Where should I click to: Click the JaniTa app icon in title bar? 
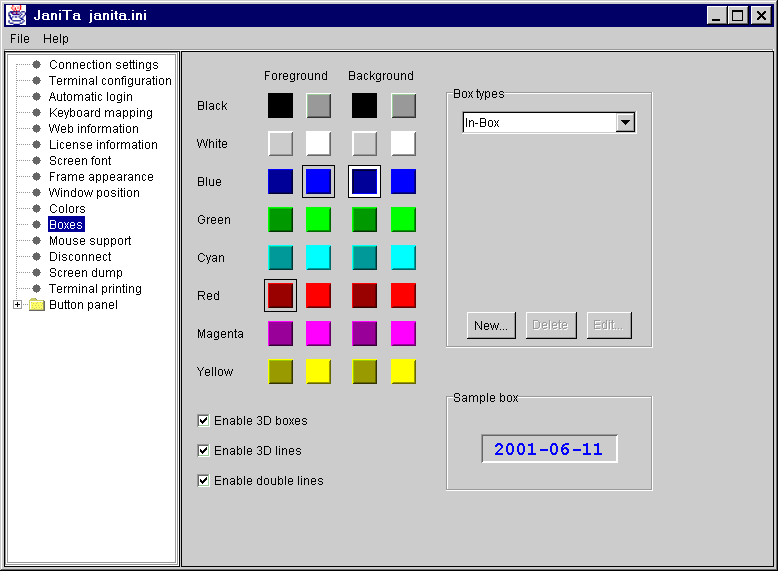click(17, 15)
